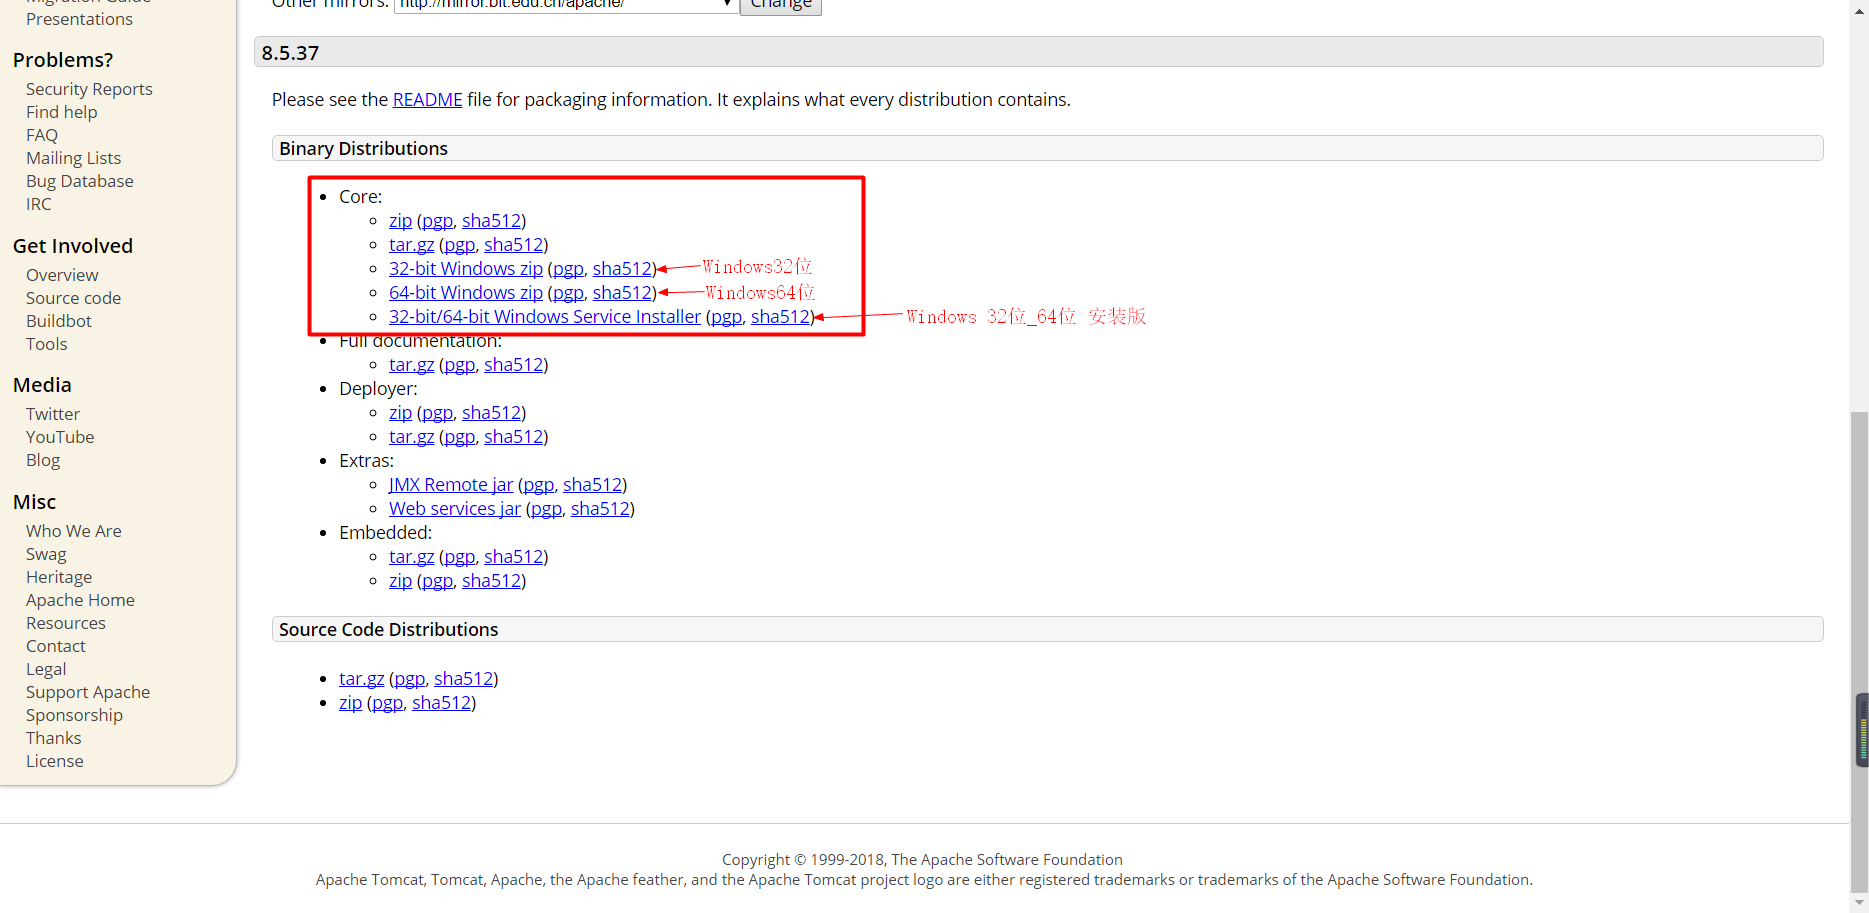
Task: Click the vertical scrollbar thumb
Action: [1859, 650]
